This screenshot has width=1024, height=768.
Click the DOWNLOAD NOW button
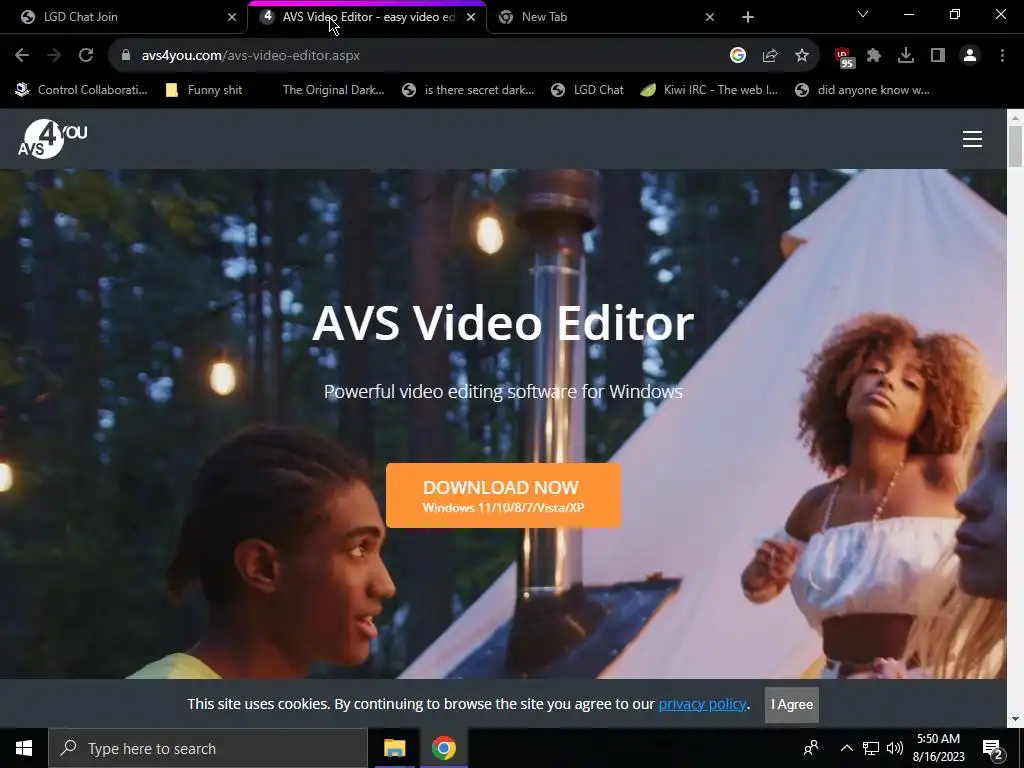[503, 496]
